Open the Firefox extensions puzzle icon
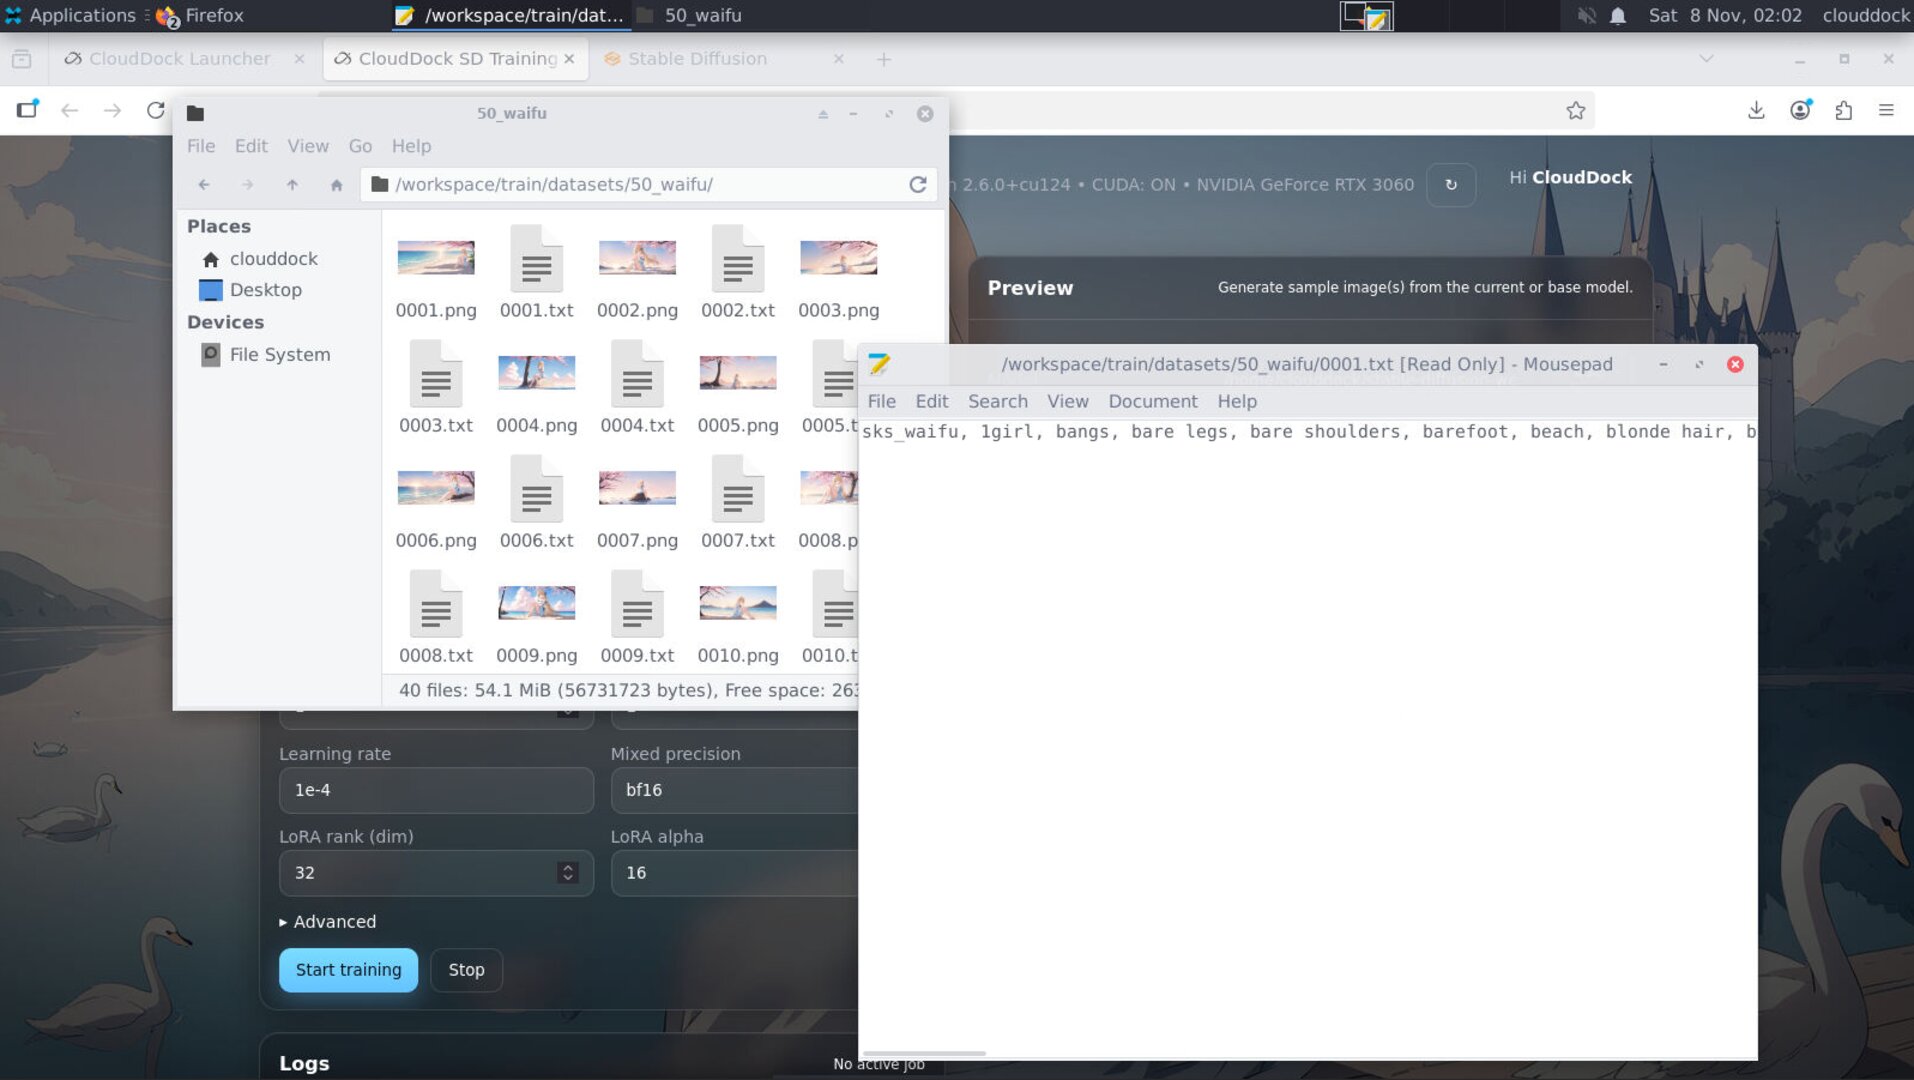 coord(1844,110)
